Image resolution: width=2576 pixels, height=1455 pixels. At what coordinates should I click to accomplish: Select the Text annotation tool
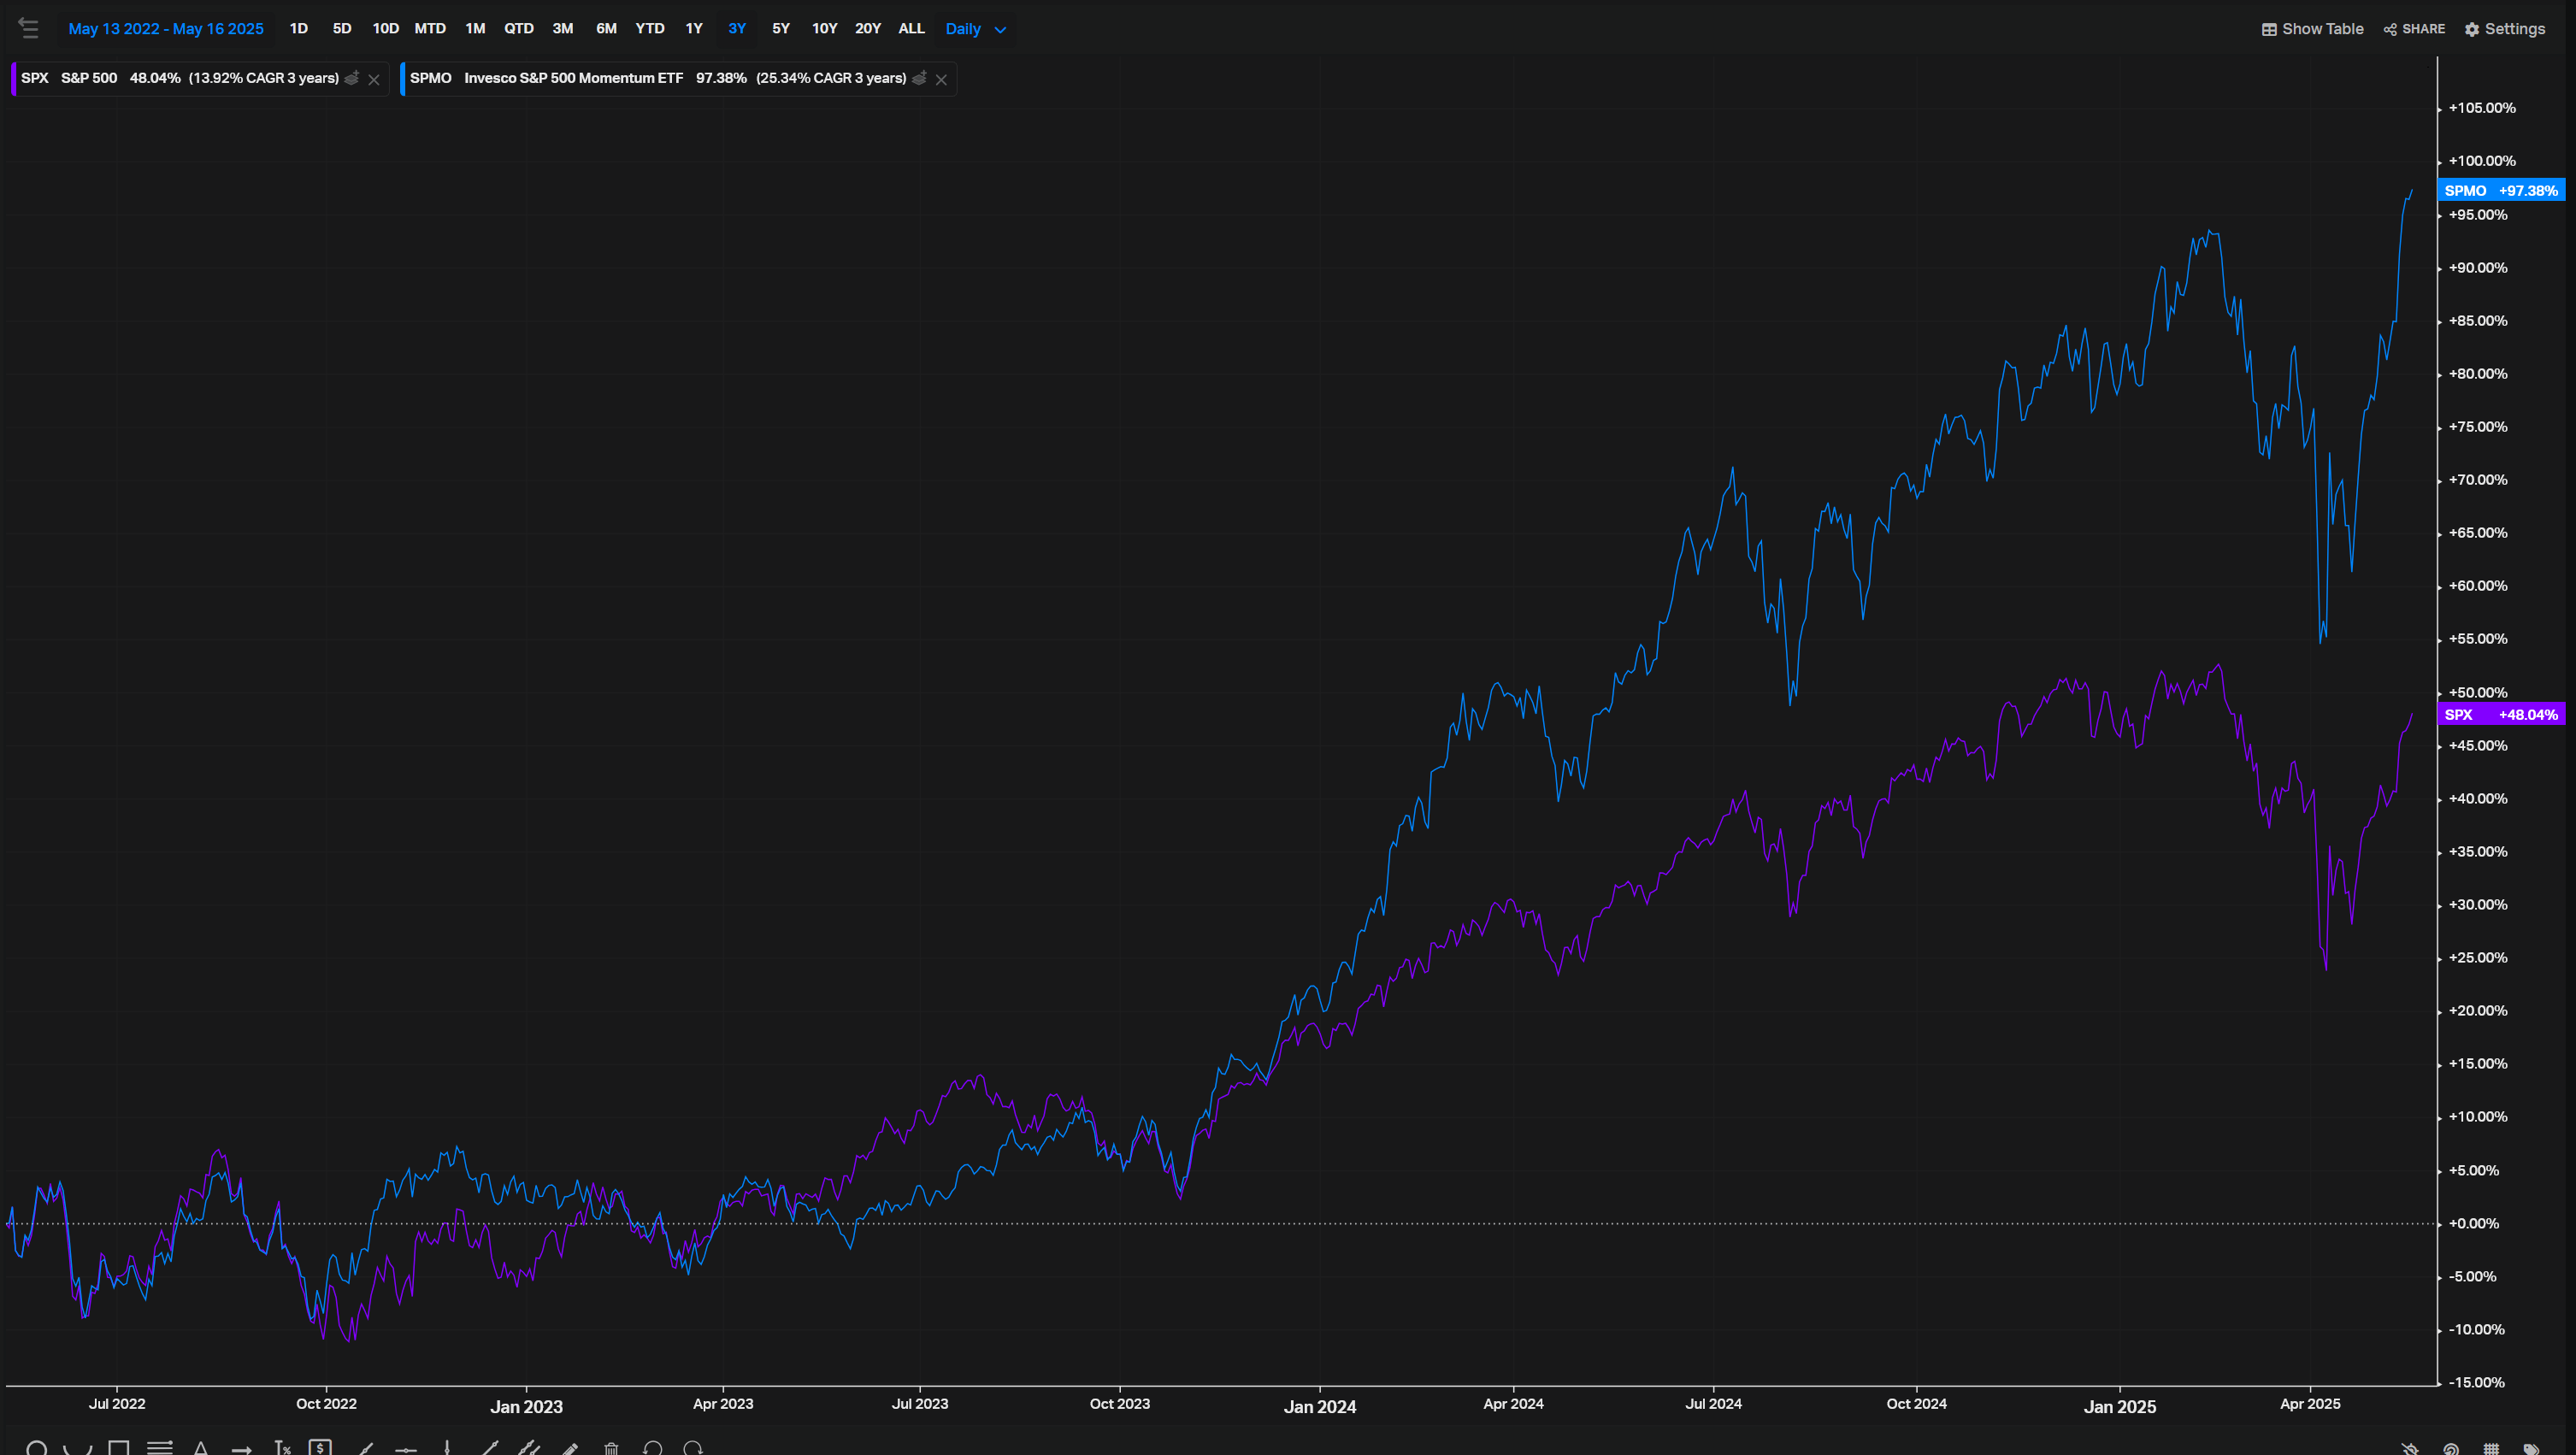[x=200, y=1448]
